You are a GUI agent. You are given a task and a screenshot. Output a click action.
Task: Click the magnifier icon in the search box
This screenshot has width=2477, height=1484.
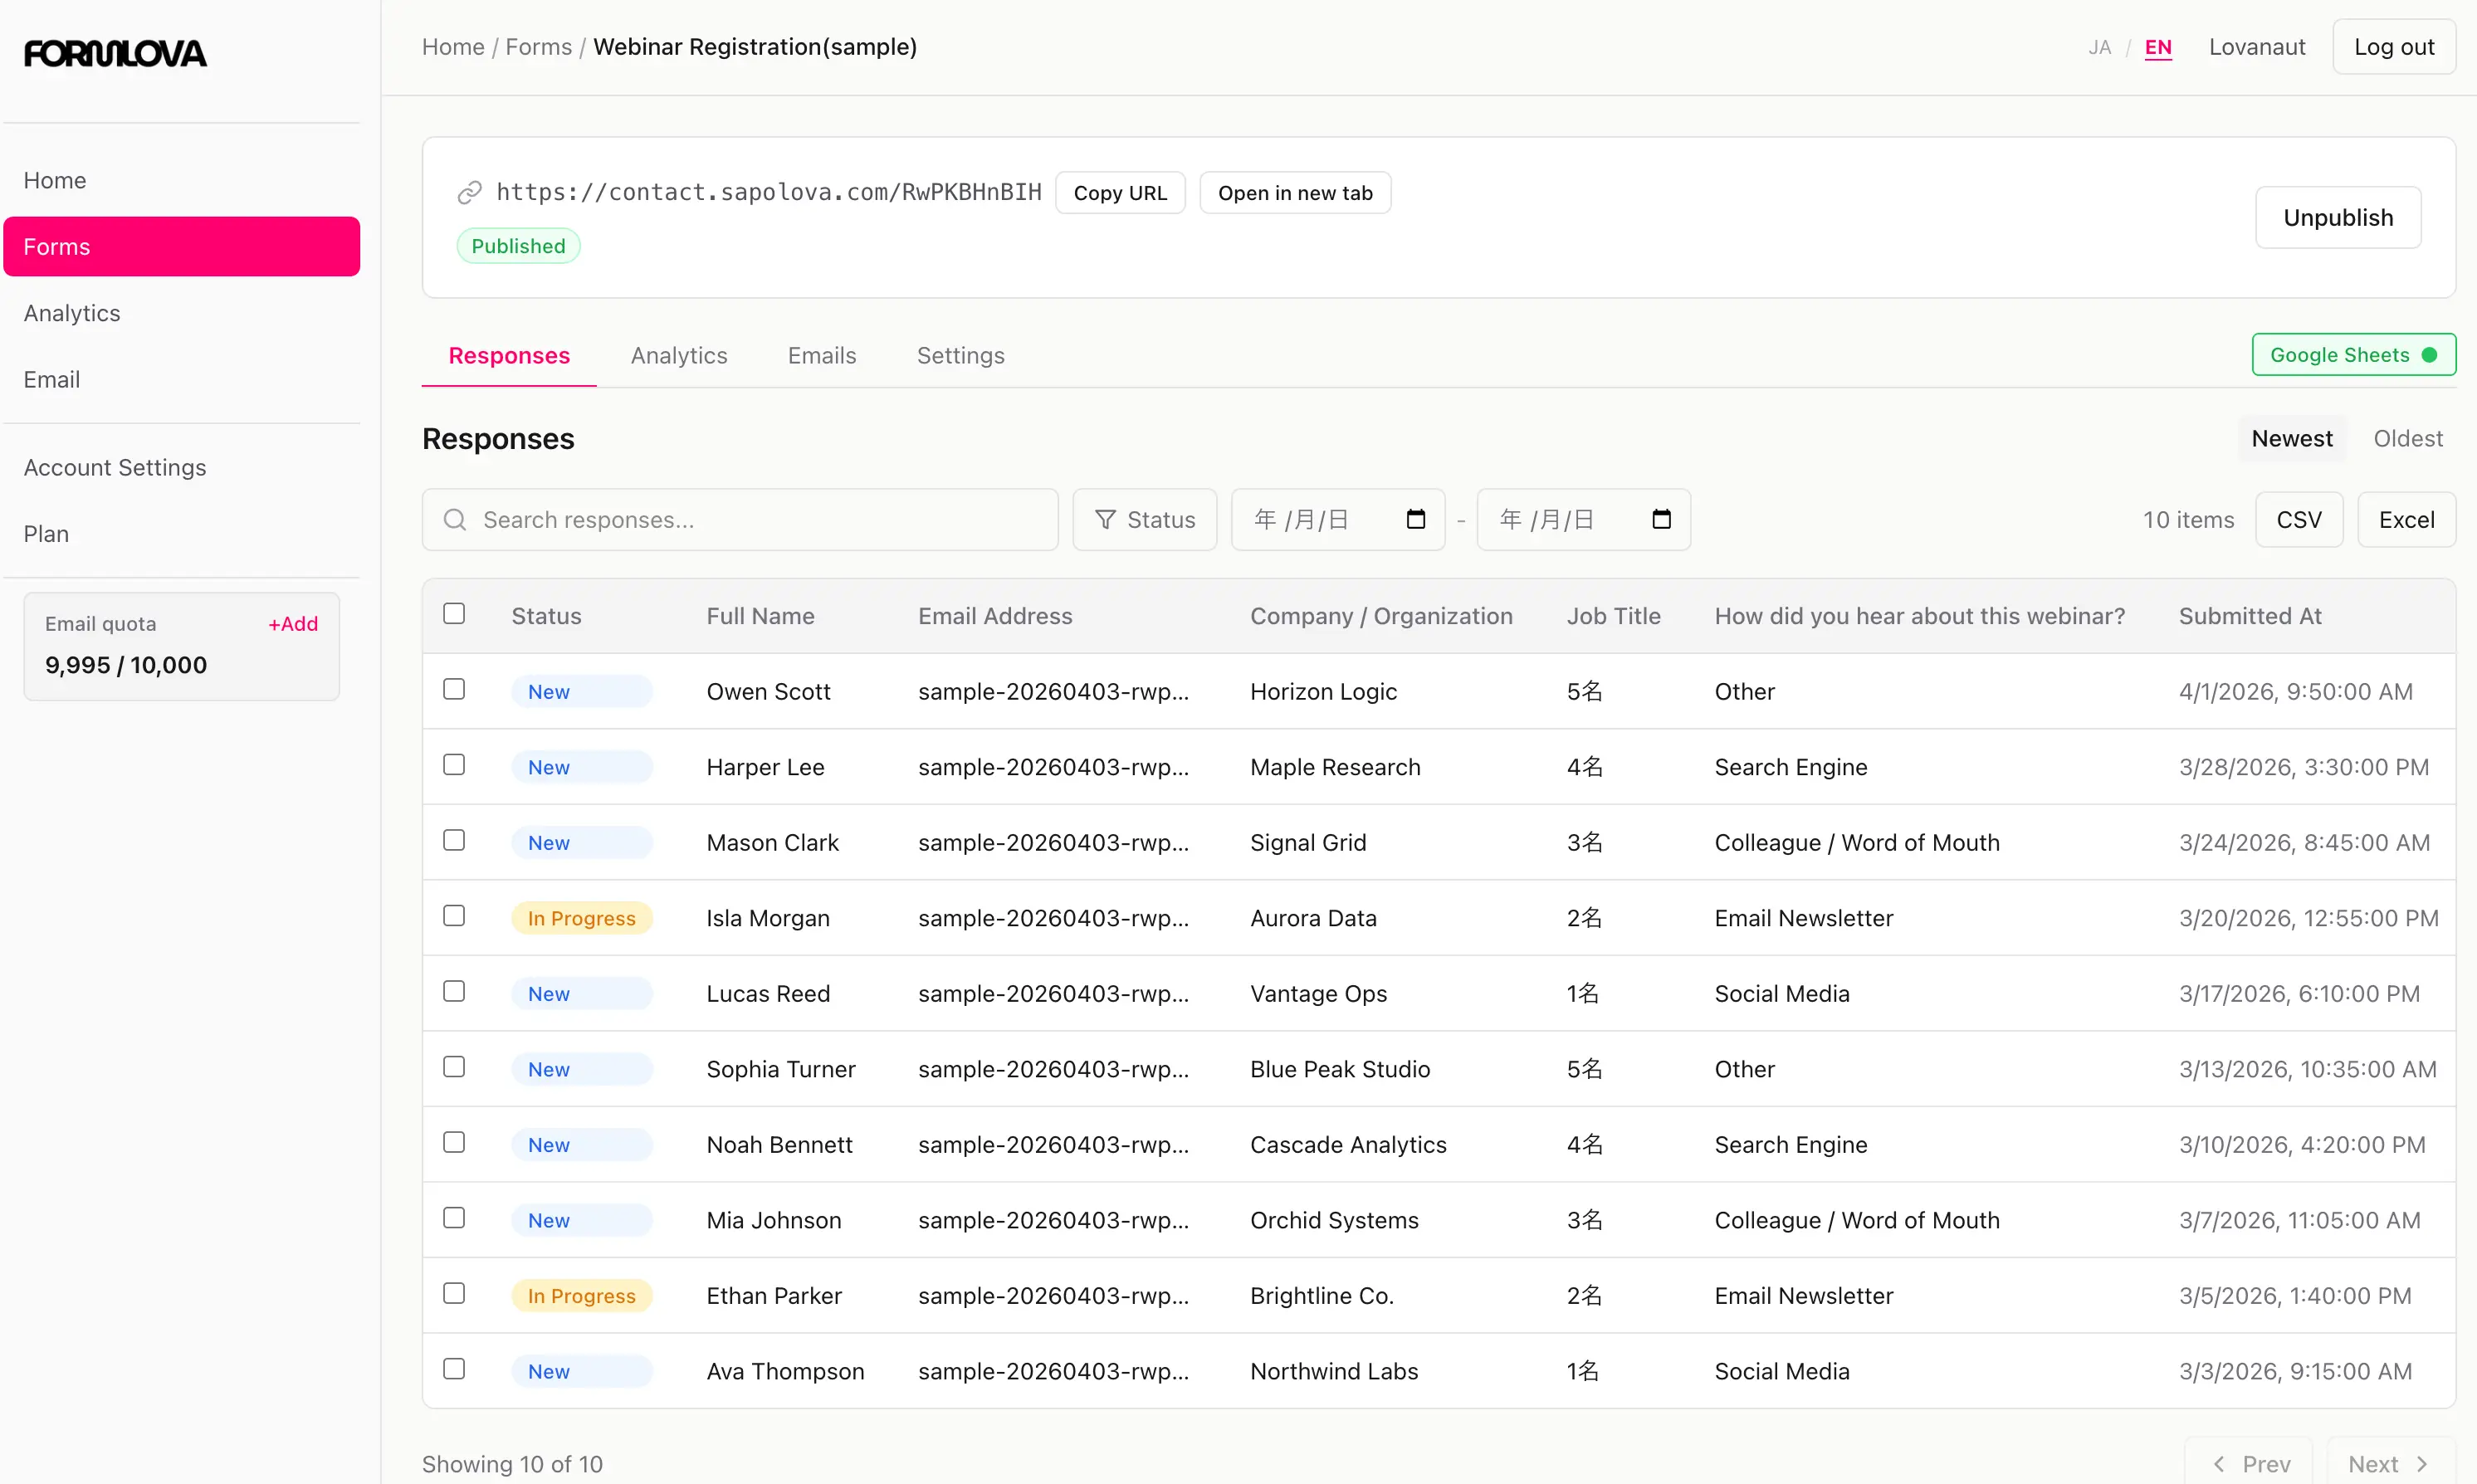(455, 520)
